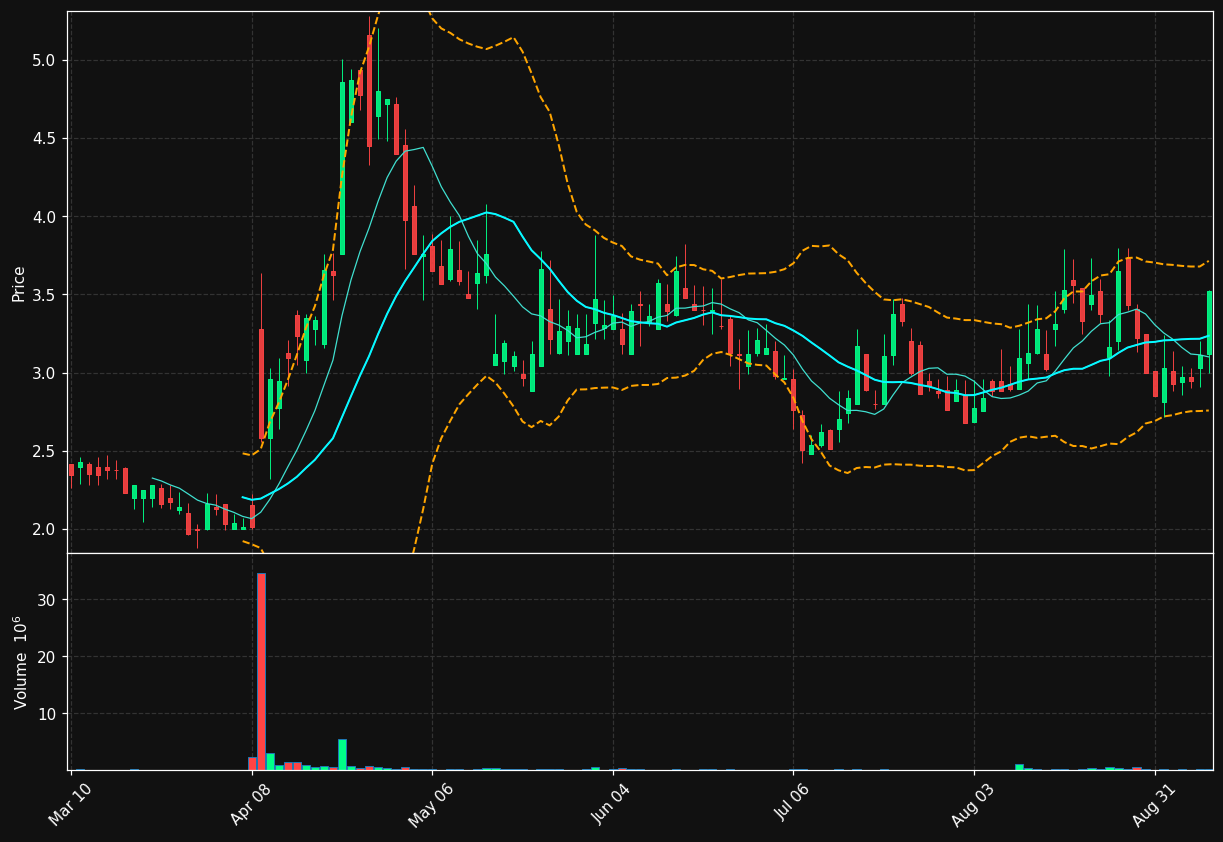
Task: Click the Price axis title
Action: (x=19, y=283)
